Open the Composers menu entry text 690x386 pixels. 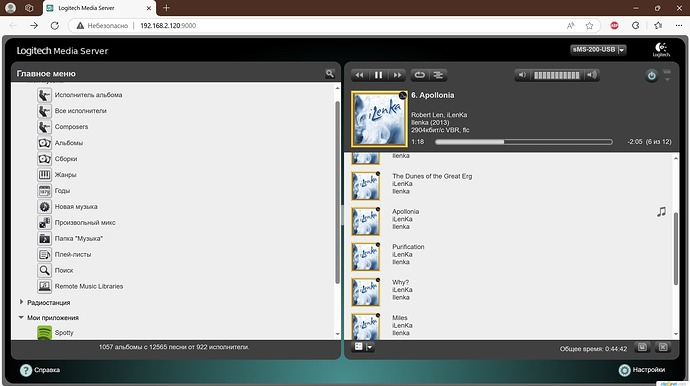point(71,127)
